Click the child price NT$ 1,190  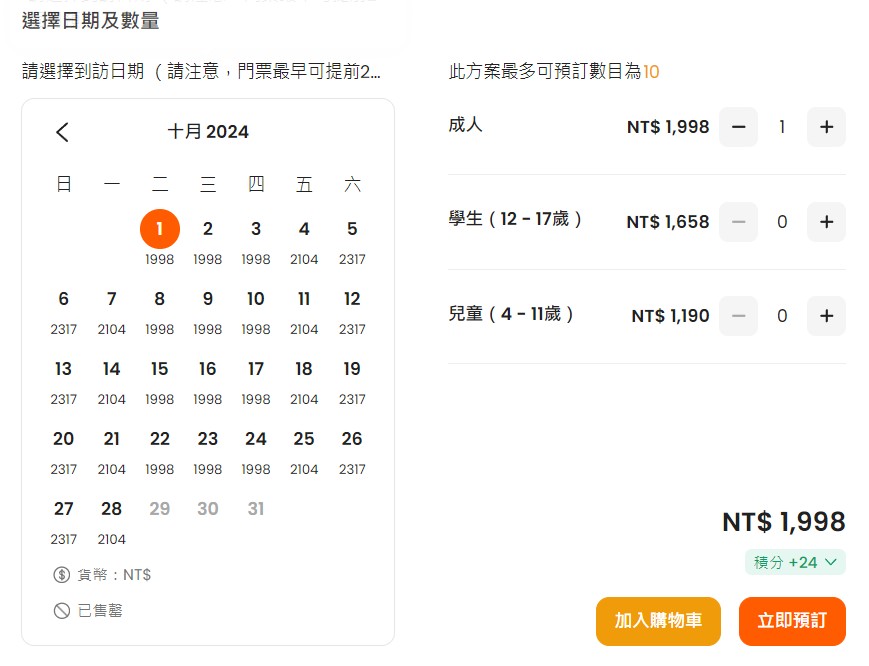(671, 316)
